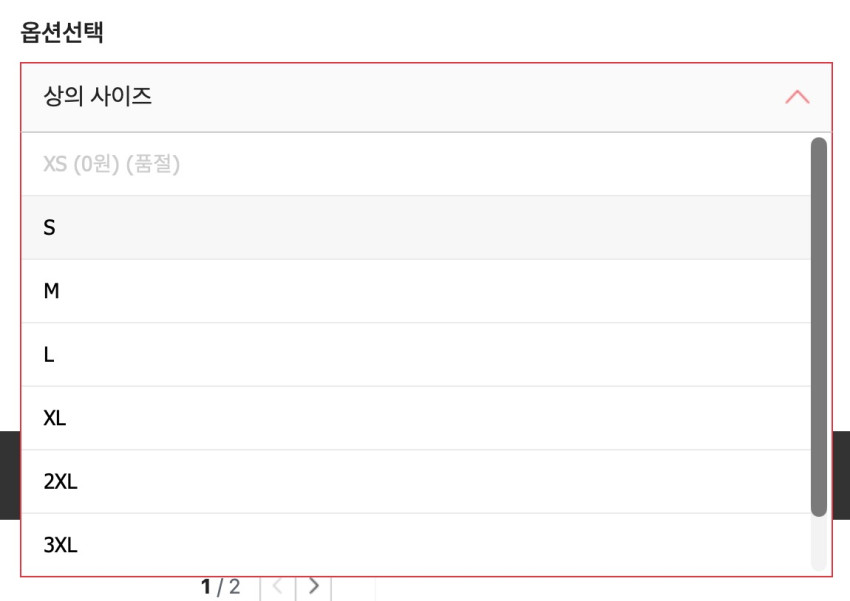Pick the 3XL size option
The width and height of the screenshot is (850, 601).
pyautogui.click(x=415, y=545)
